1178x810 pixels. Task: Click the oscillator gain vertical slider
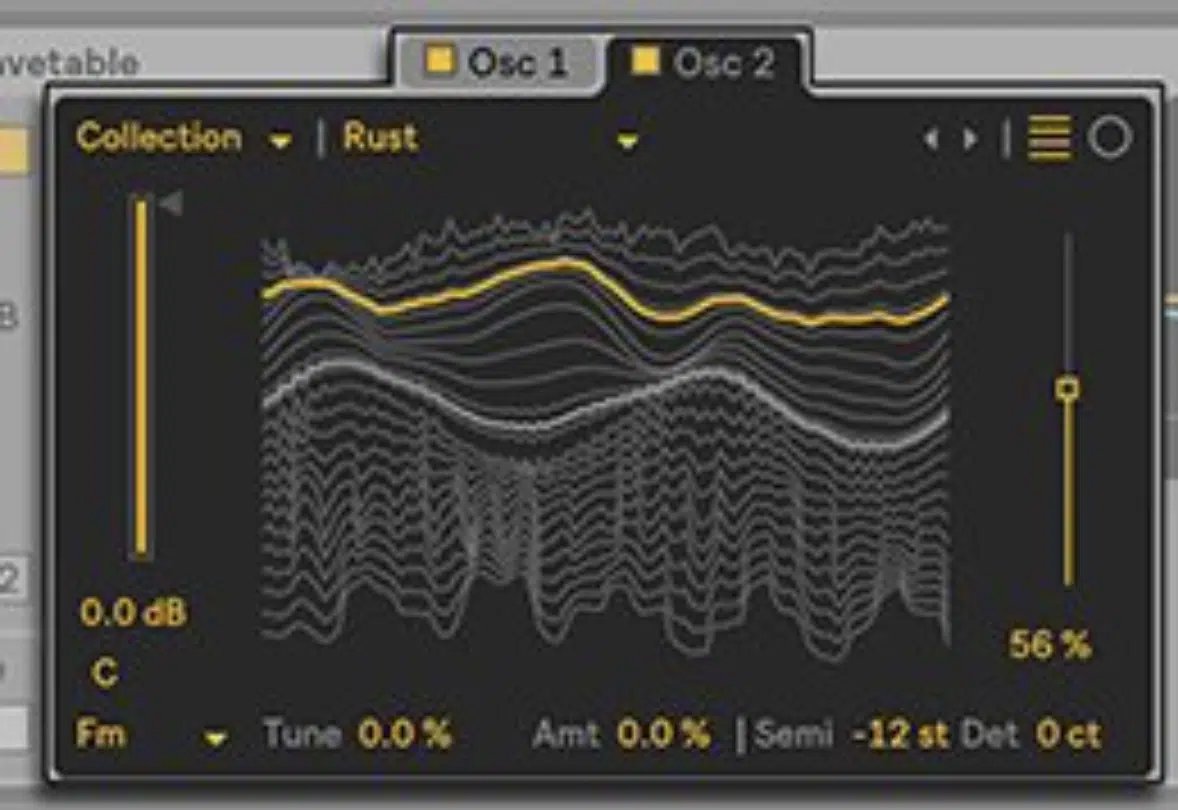click(x=141, y=378)
